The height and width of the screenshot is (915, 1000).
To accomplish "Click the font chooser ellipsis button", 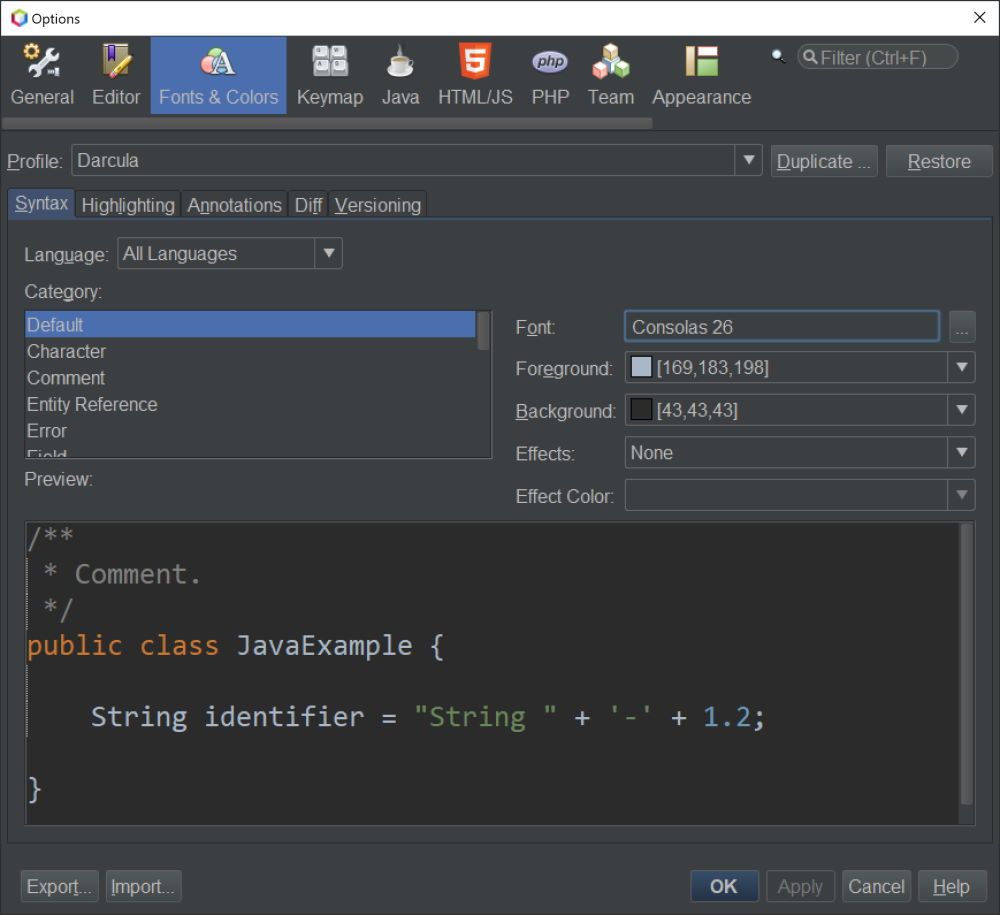I will coord(961,327).
